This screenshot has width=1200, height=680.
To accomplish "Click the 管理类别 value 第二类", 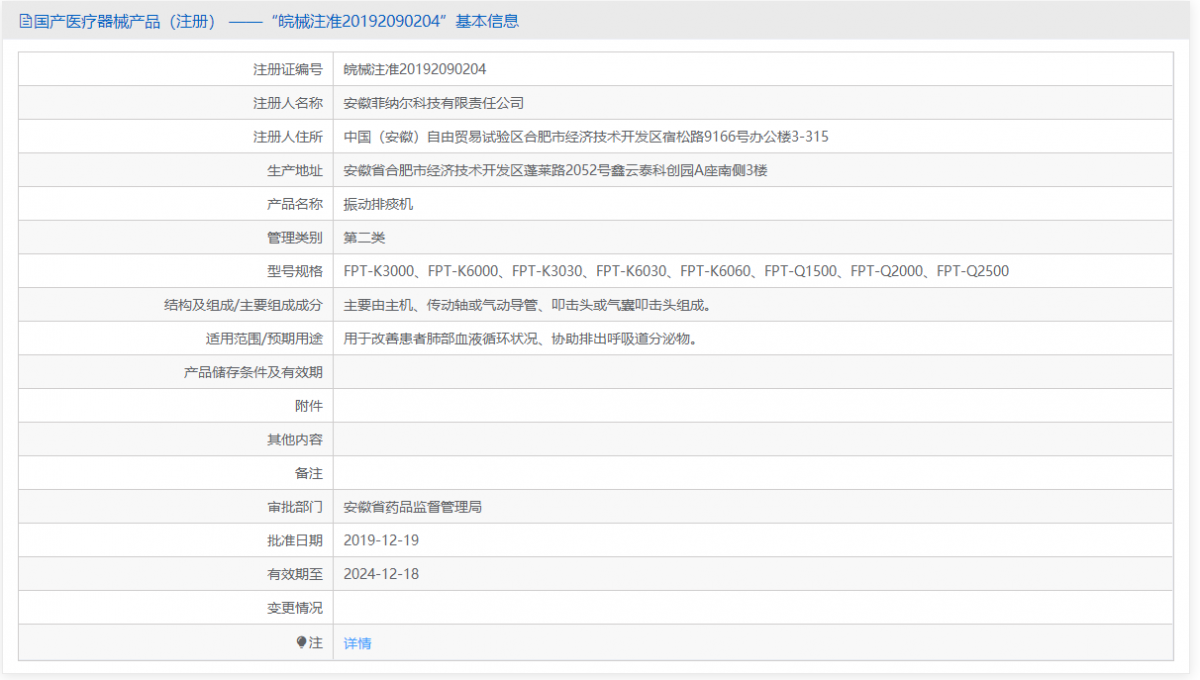I will point(363,237).
